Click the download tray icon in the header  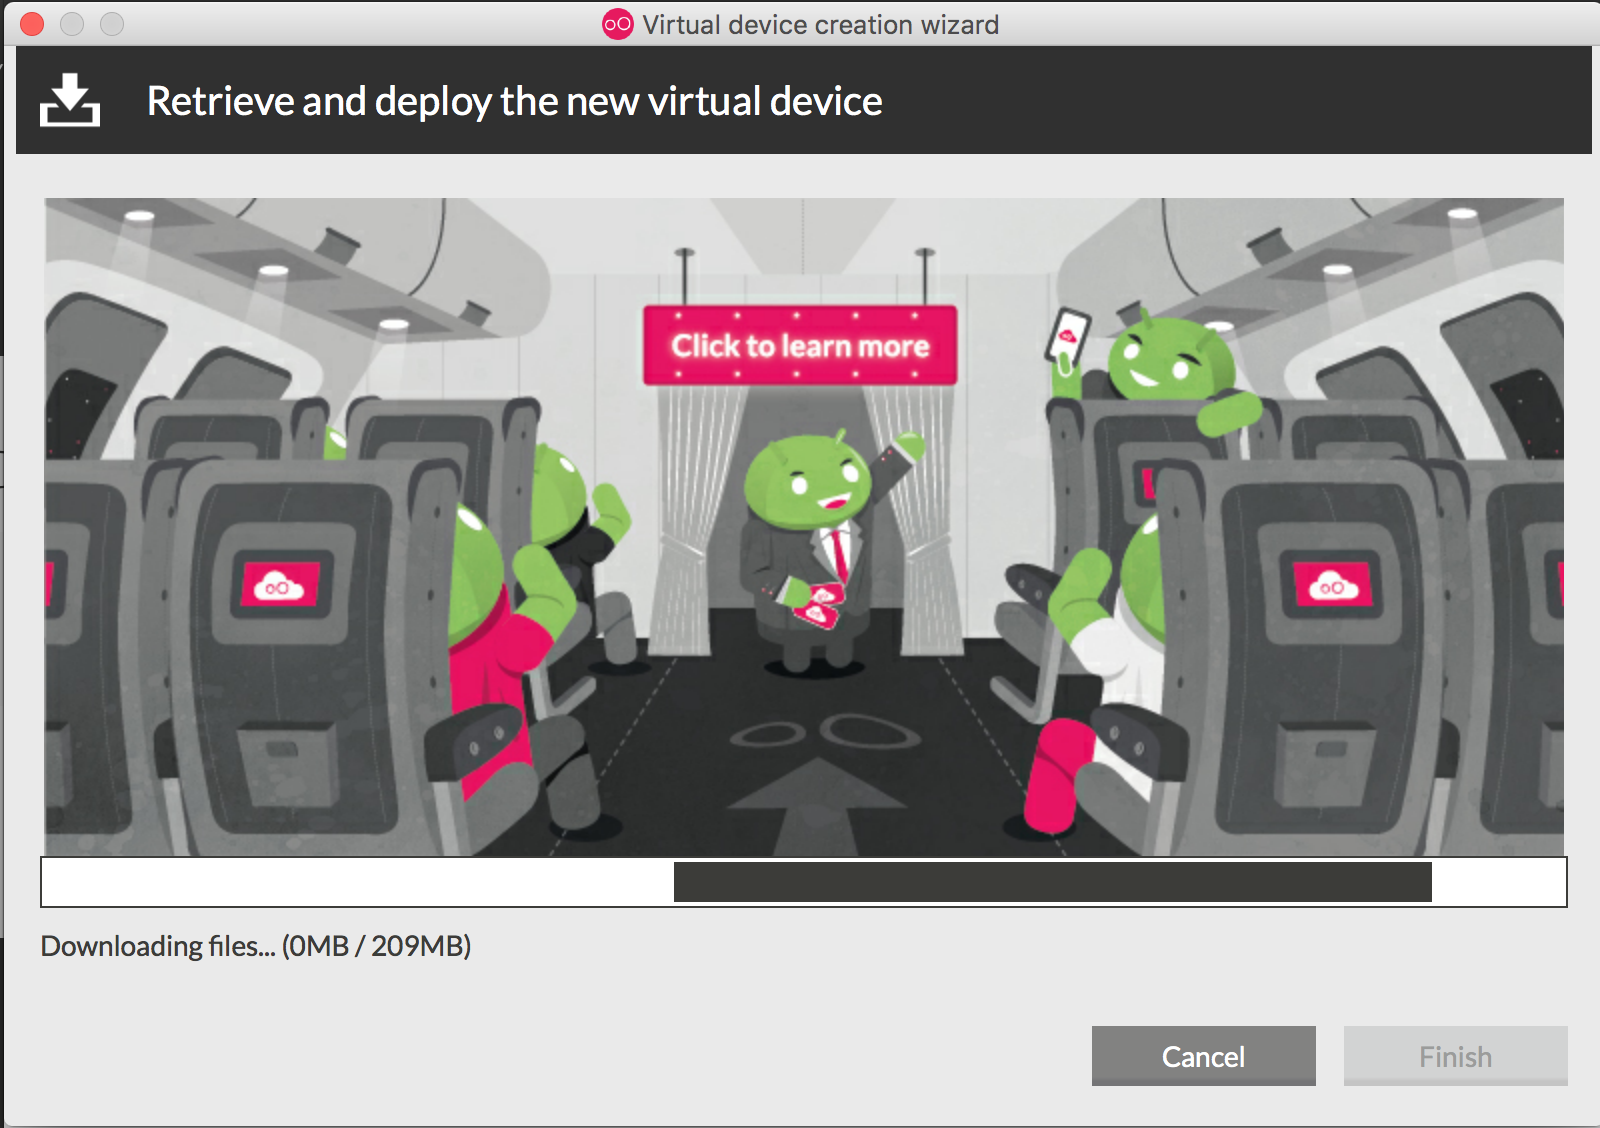[x=70, y=100]
